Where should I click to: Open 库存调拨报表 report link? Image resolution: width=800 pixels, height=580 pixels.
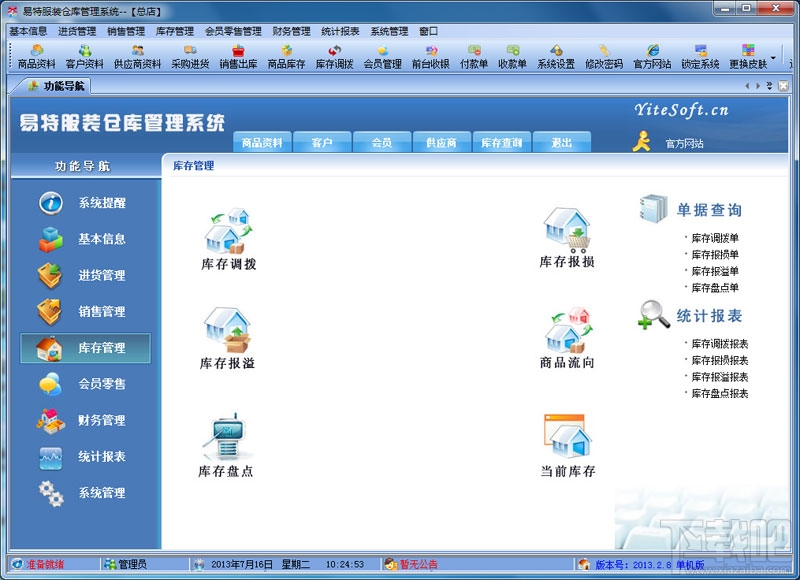pos(720,344)
